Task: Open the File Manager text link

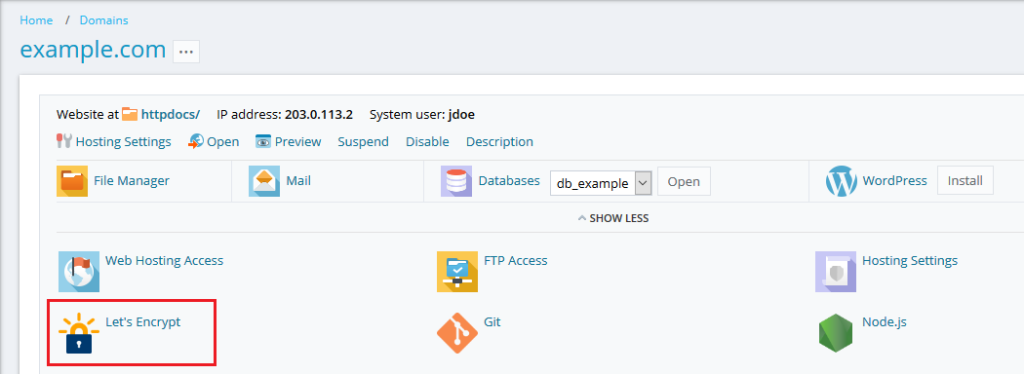Action: (x=131, y=181)
